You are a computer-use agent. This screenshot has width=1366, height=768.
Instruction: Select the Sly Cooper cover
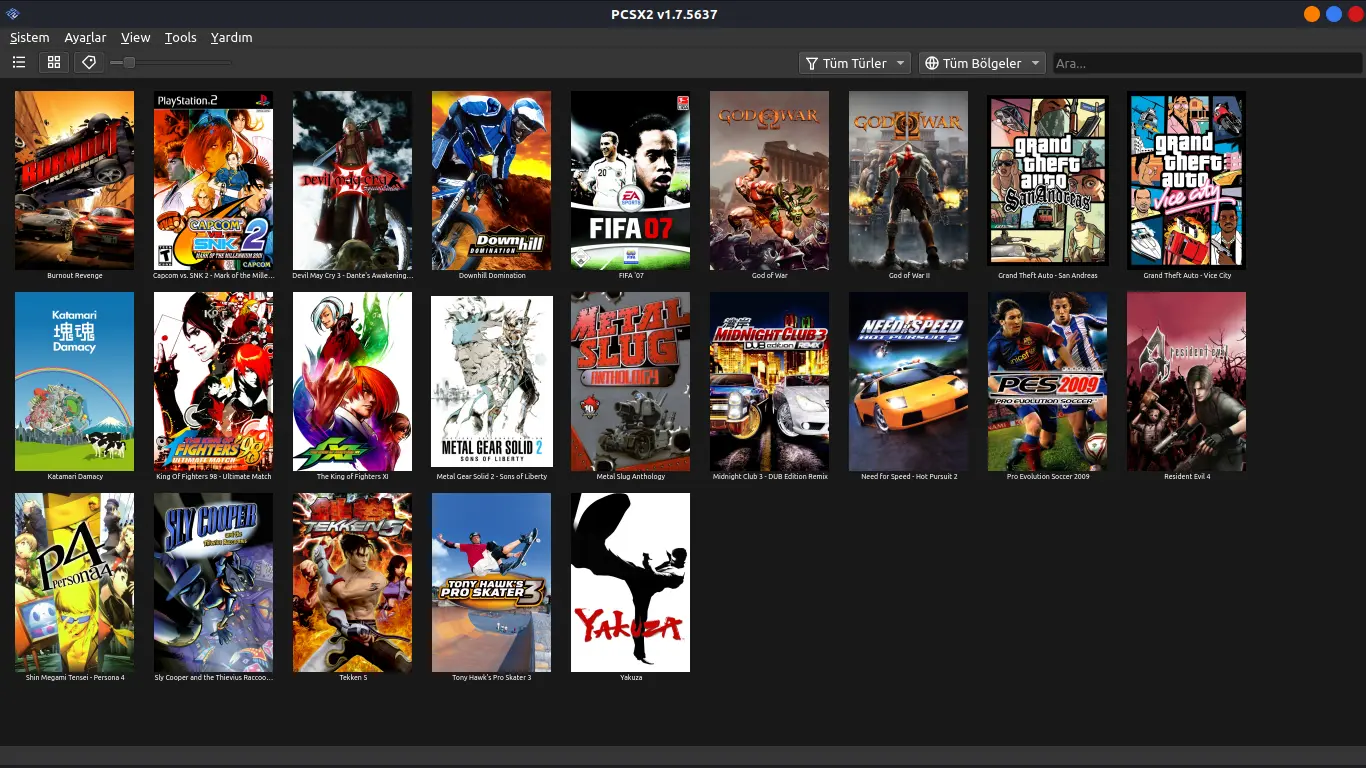click(213, 582)
